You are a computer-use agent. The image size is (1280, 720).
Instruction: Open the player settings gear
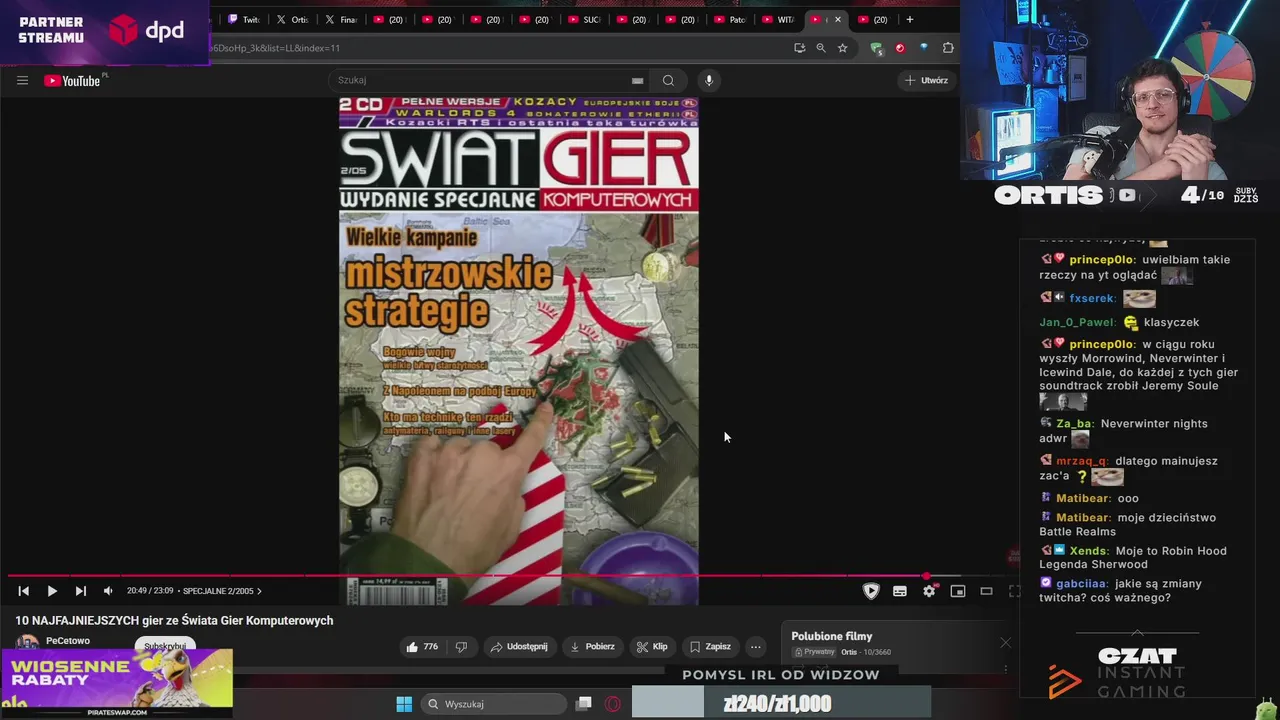point(929,591)
